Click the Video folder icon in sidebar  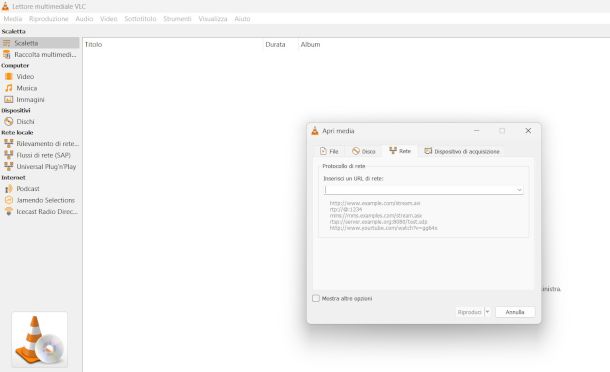9,77
